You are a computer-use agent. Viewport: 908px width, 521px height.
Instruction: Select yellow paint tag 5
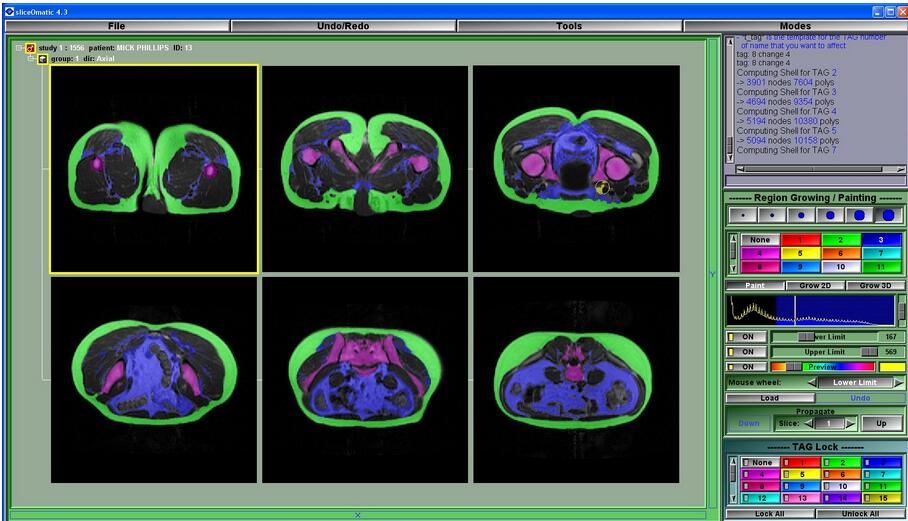click(x=800, y=254)
